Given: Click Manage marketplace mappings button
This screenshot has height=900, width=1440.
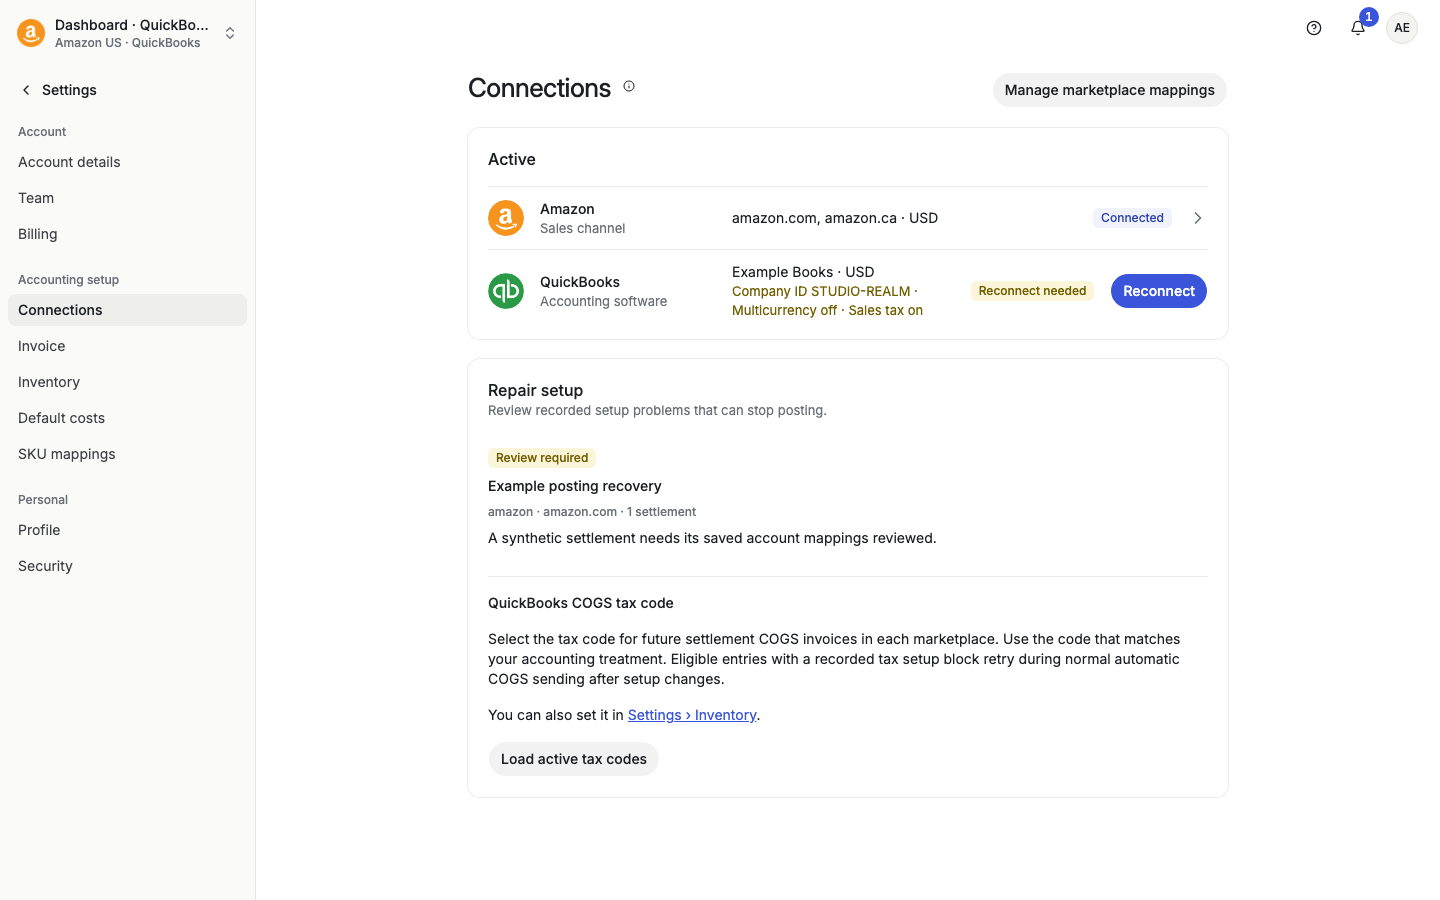Looking at the screenshot, I should [1109, 90].
